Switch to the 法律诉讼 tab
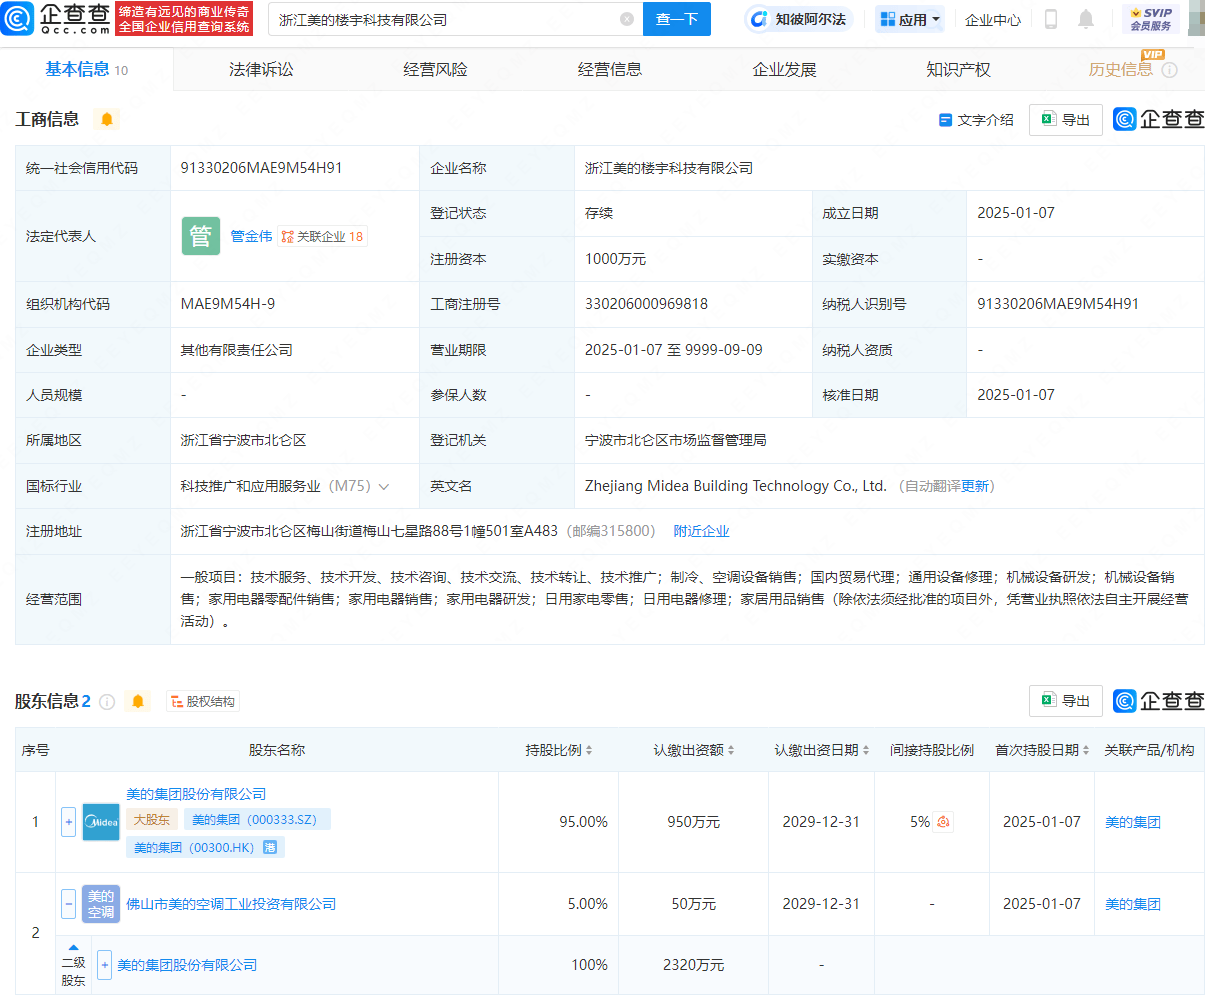1205x995 pixels. point(261,69)
